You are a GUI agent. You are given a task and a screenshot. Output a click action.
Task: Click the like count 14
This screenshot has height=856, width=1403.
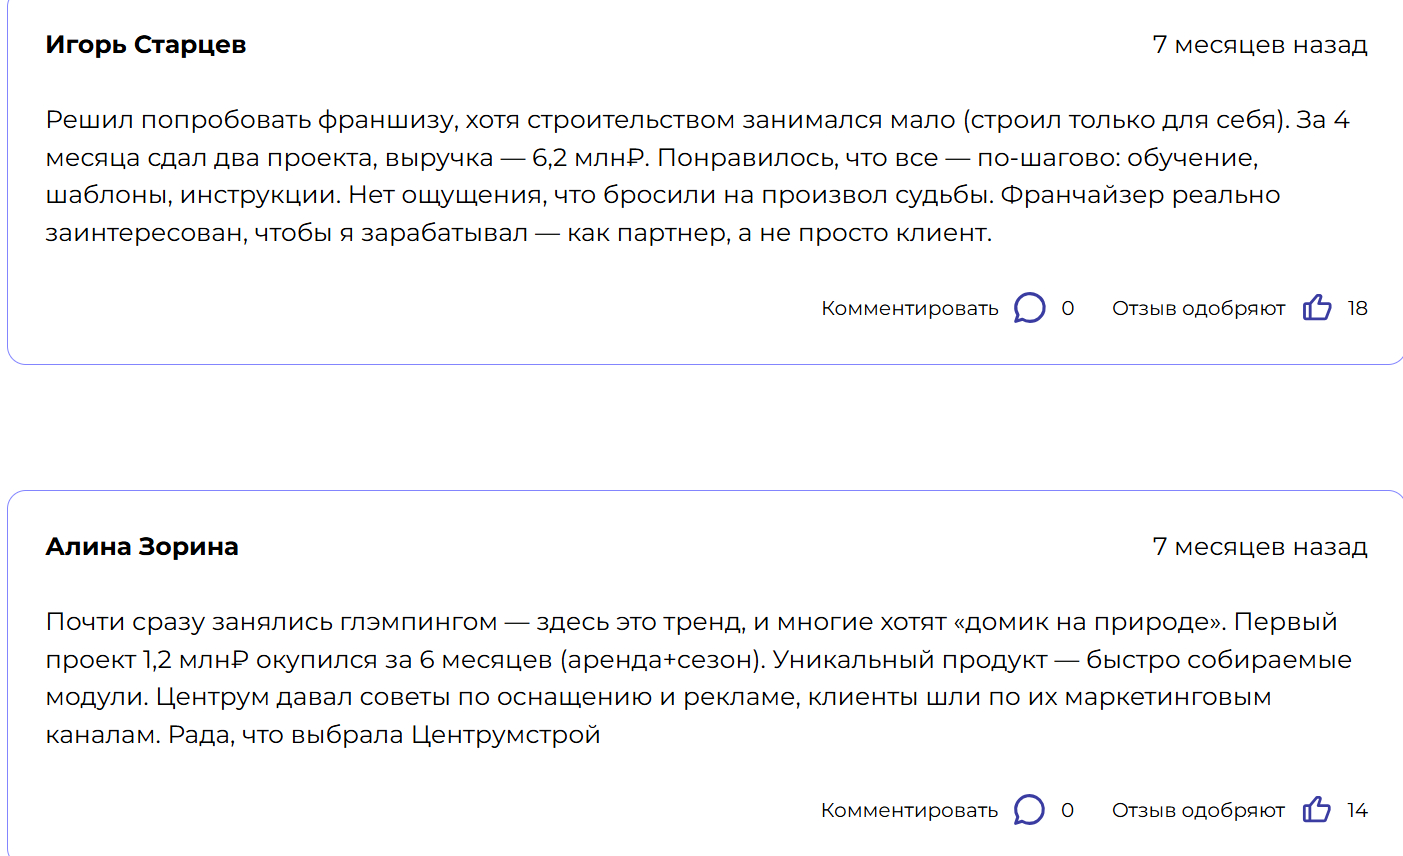pos(1357,811)
